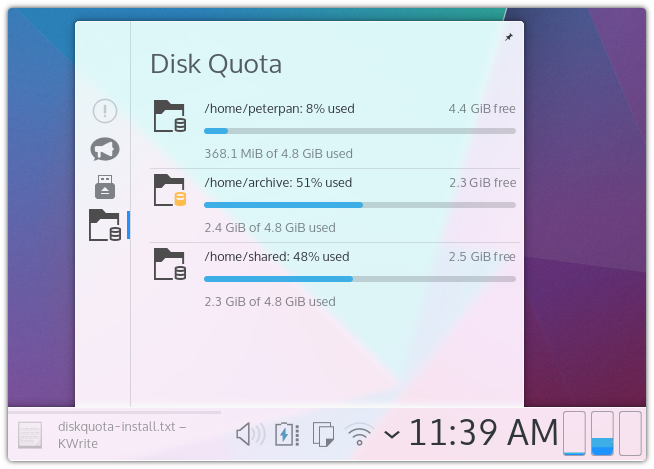
Task: Pin the Disk Quota popup open
Action: coord(508,37)
